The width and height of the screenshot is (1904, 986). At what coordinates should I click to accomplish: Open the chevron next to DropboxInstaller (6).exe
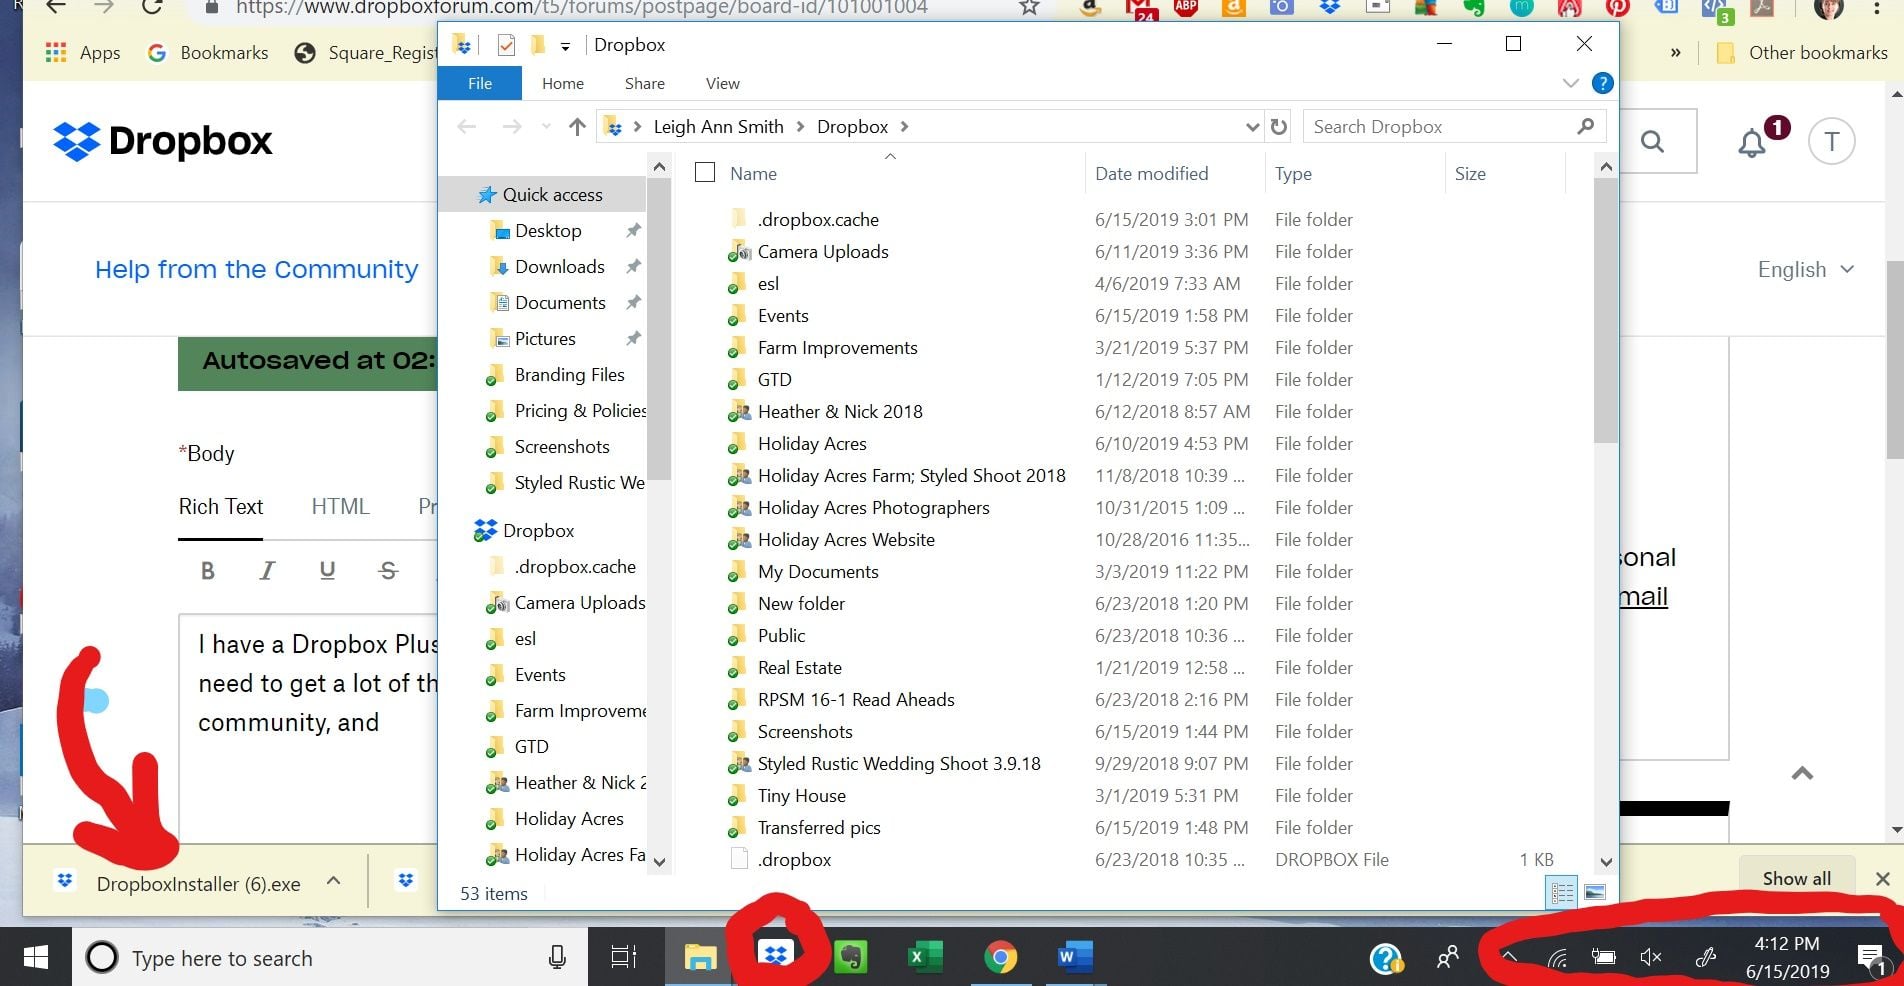coord(333,881)
